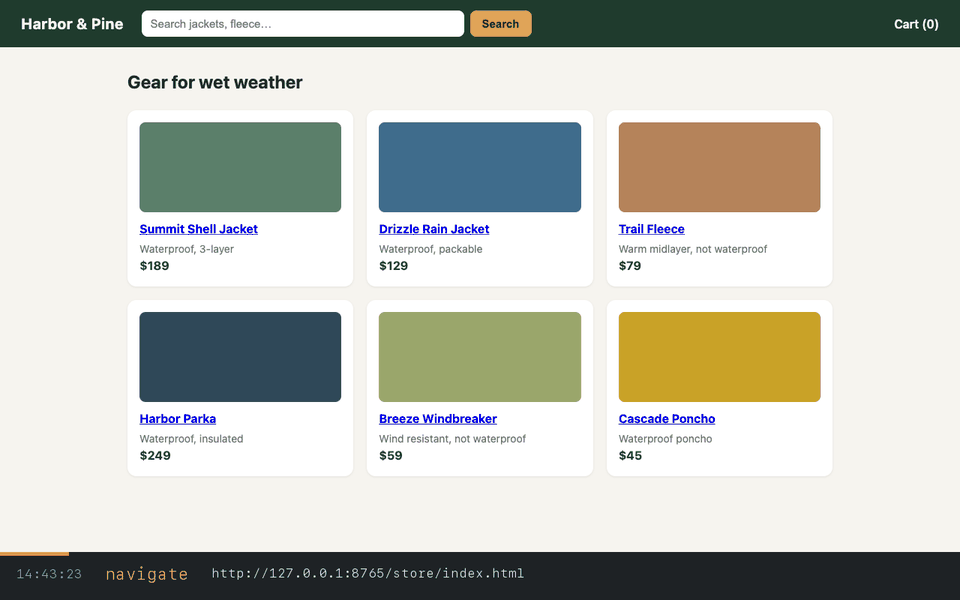This screenshot has height=600, width=960.
Task: Click the $129 price text
Action: pyautogui.click(x=393, y=266)
